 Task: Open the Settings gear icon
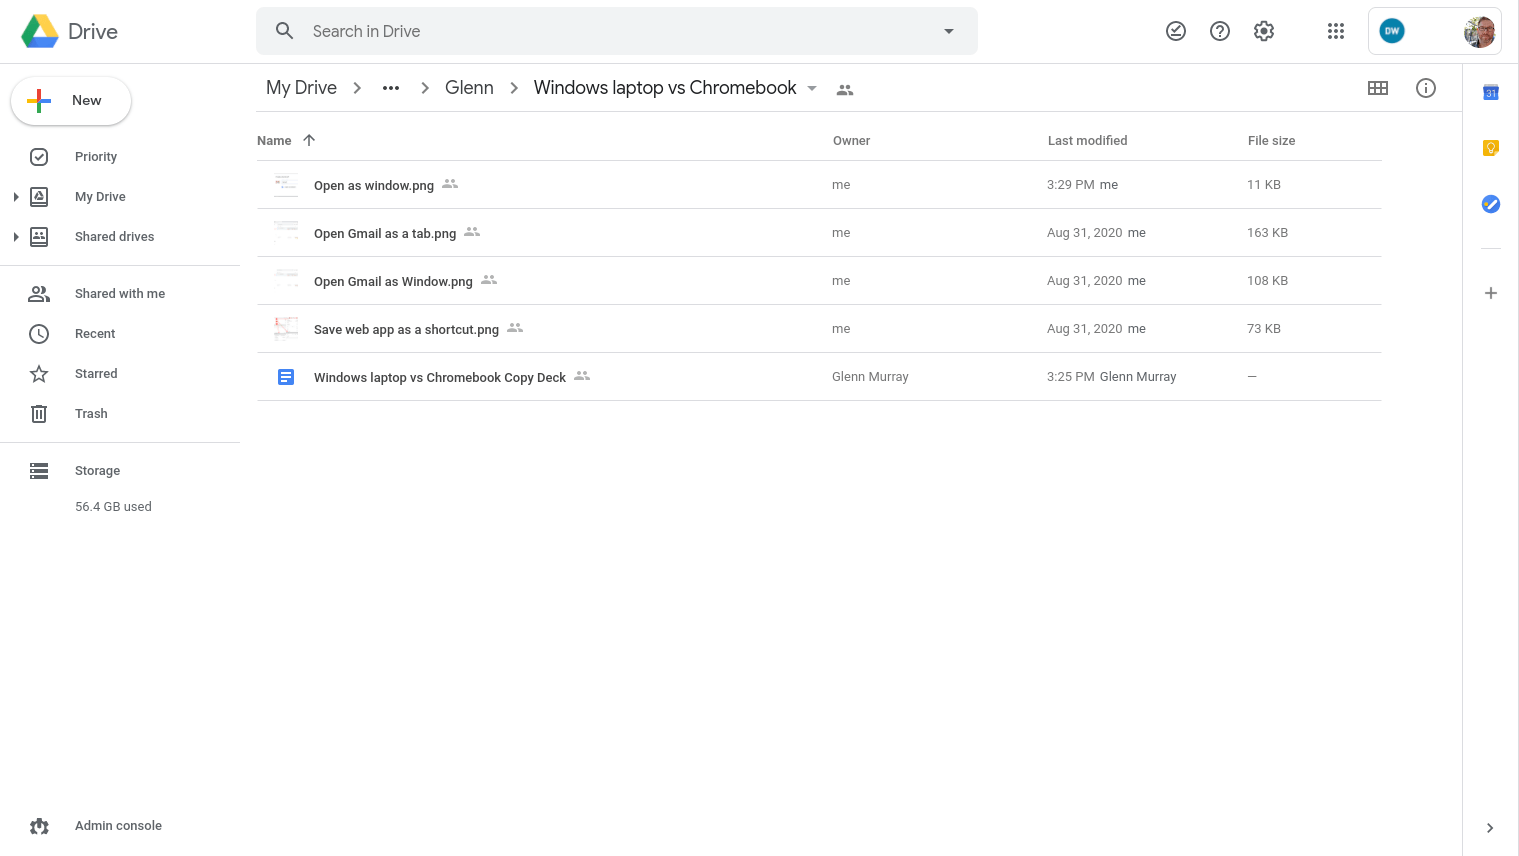1263,31
